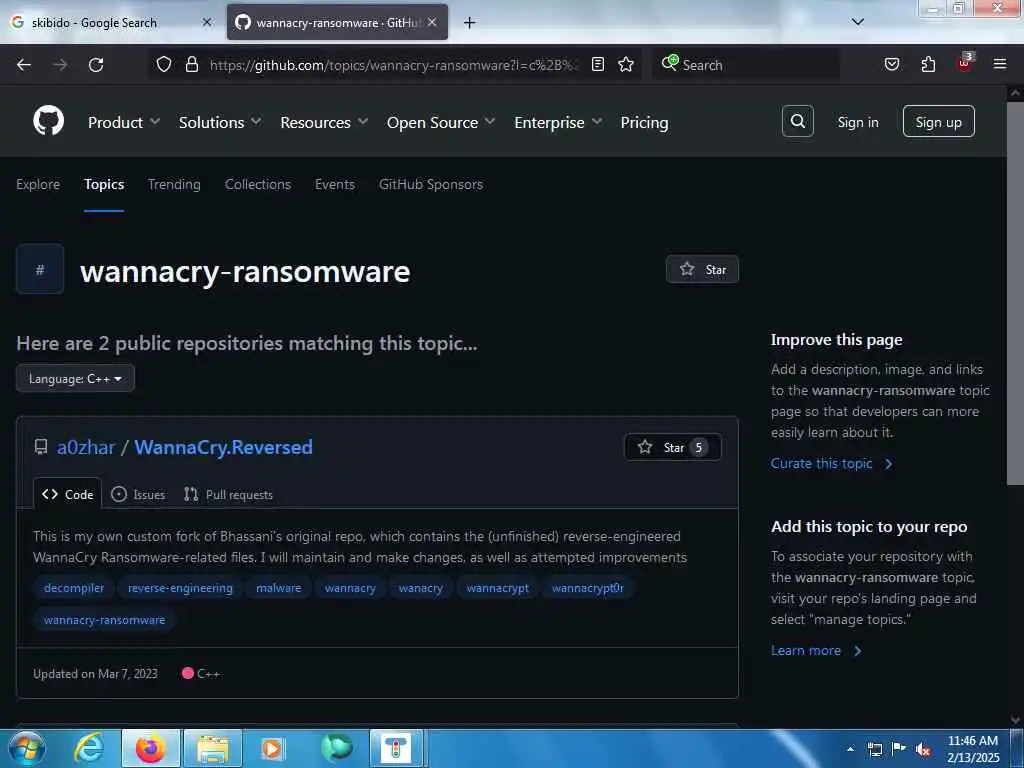The width and height of the screenshot is (1024, 768).
Task: Reload the page with the refresh icon
Action: click(96, 65)
